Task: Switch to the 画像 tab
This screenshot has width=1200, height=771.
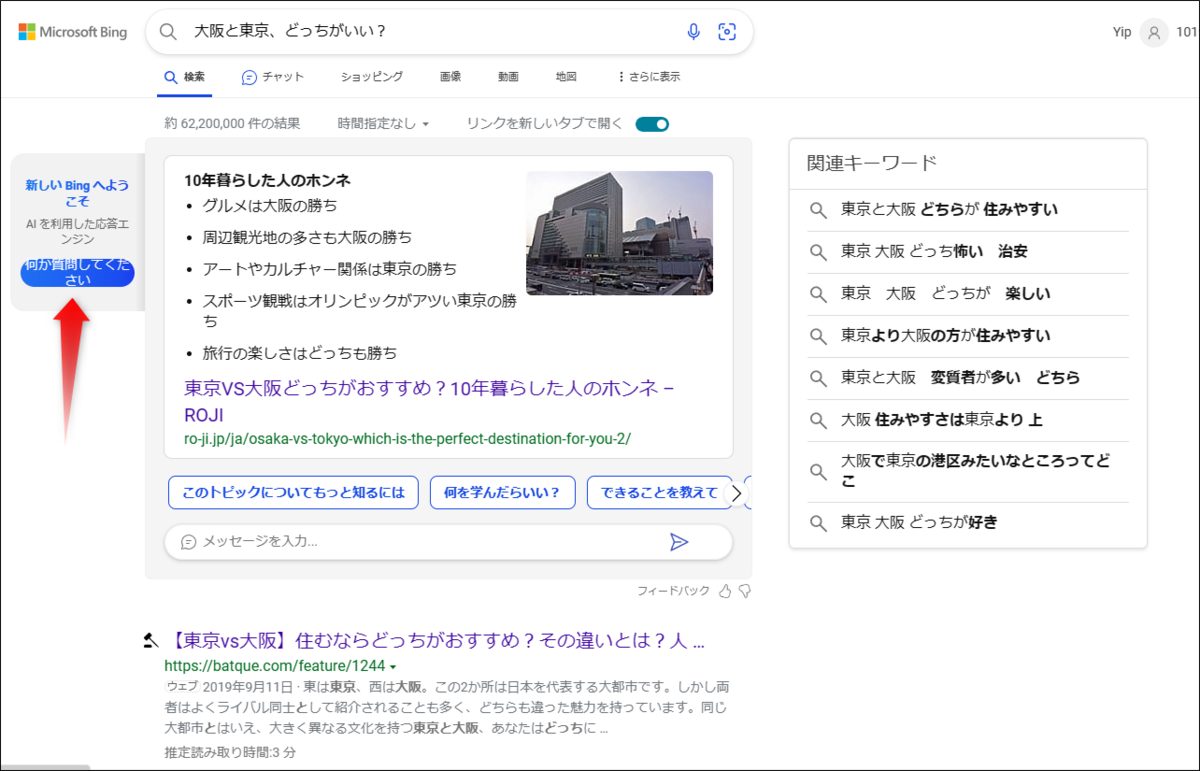Action: point(450,76)
